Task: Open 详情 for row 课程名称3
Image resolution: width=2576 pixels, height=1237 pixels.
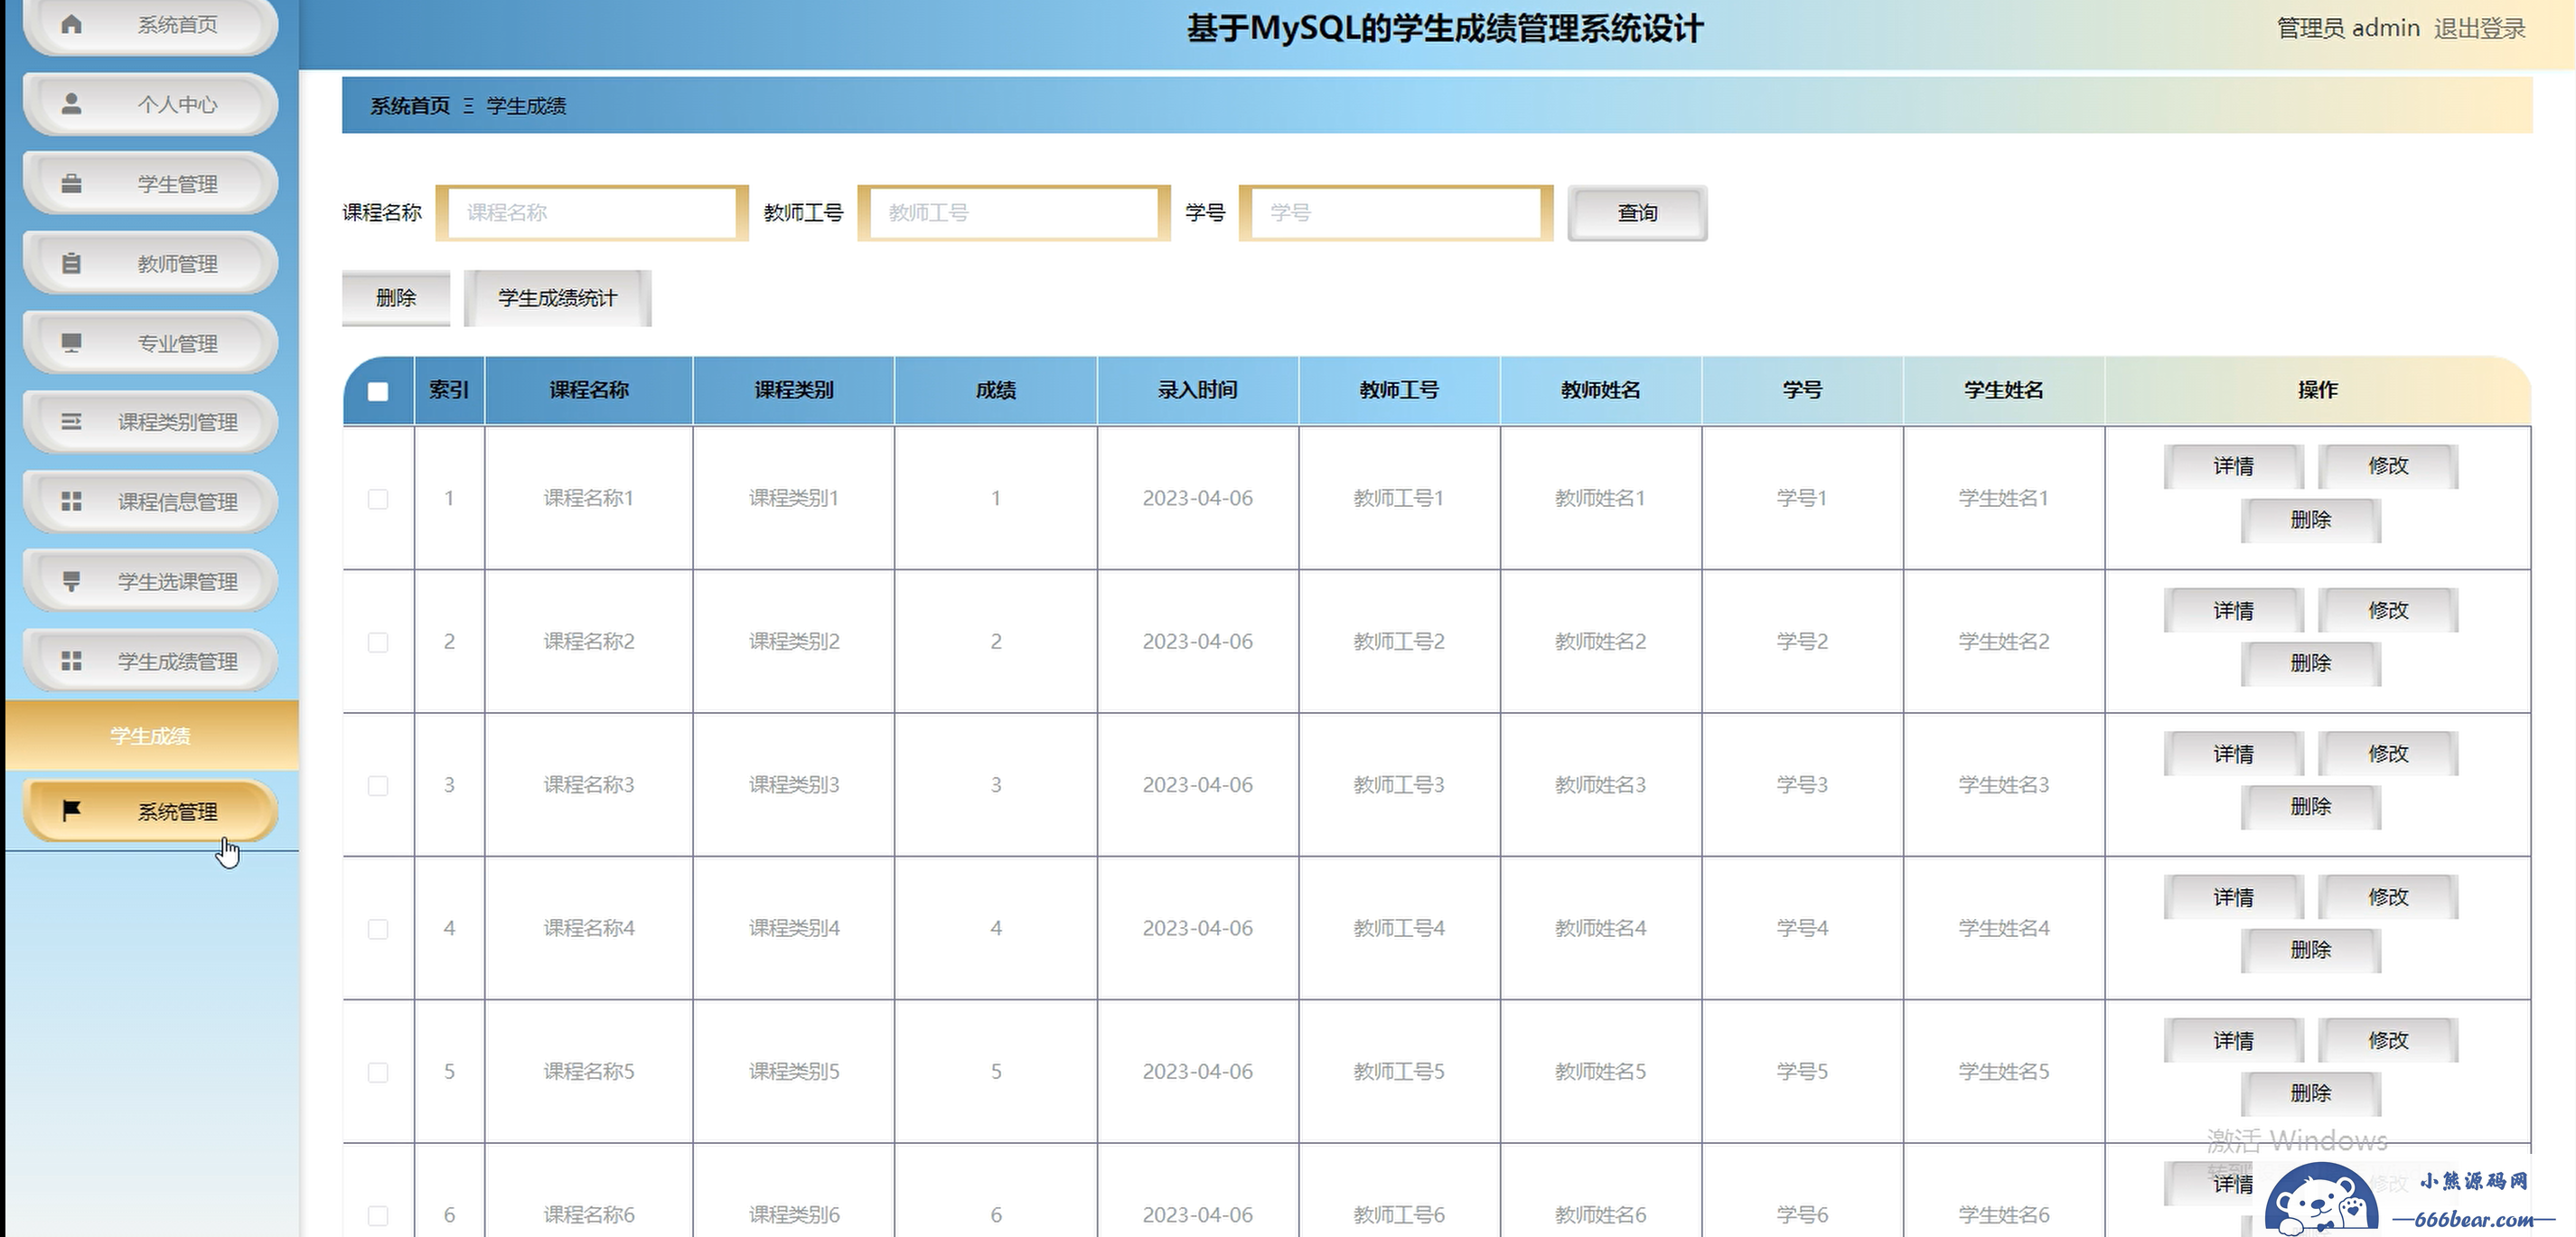Action: point(2233,753)
